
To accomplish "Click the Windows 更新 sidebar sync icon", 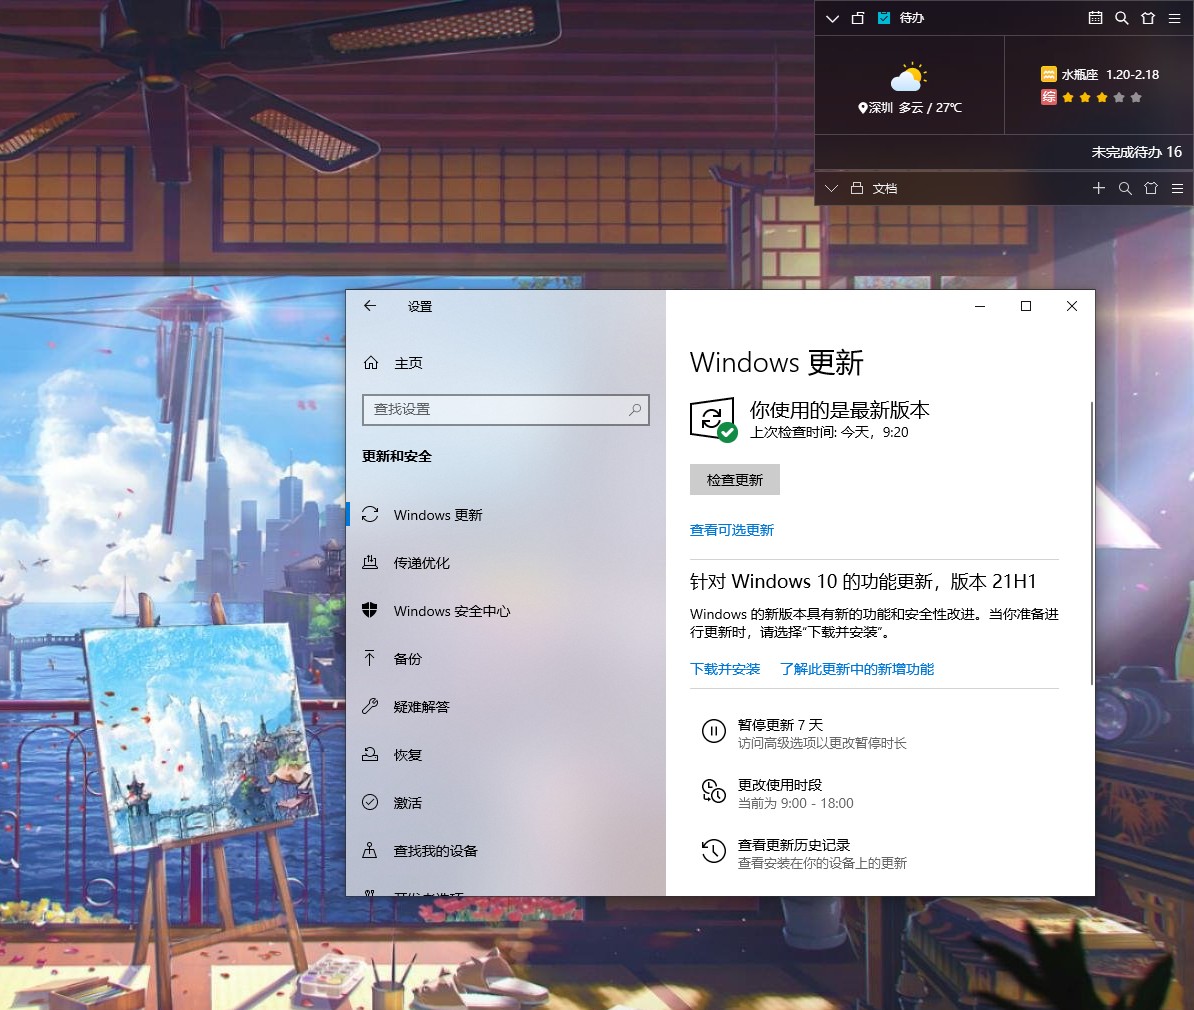I will click(370, 514).
